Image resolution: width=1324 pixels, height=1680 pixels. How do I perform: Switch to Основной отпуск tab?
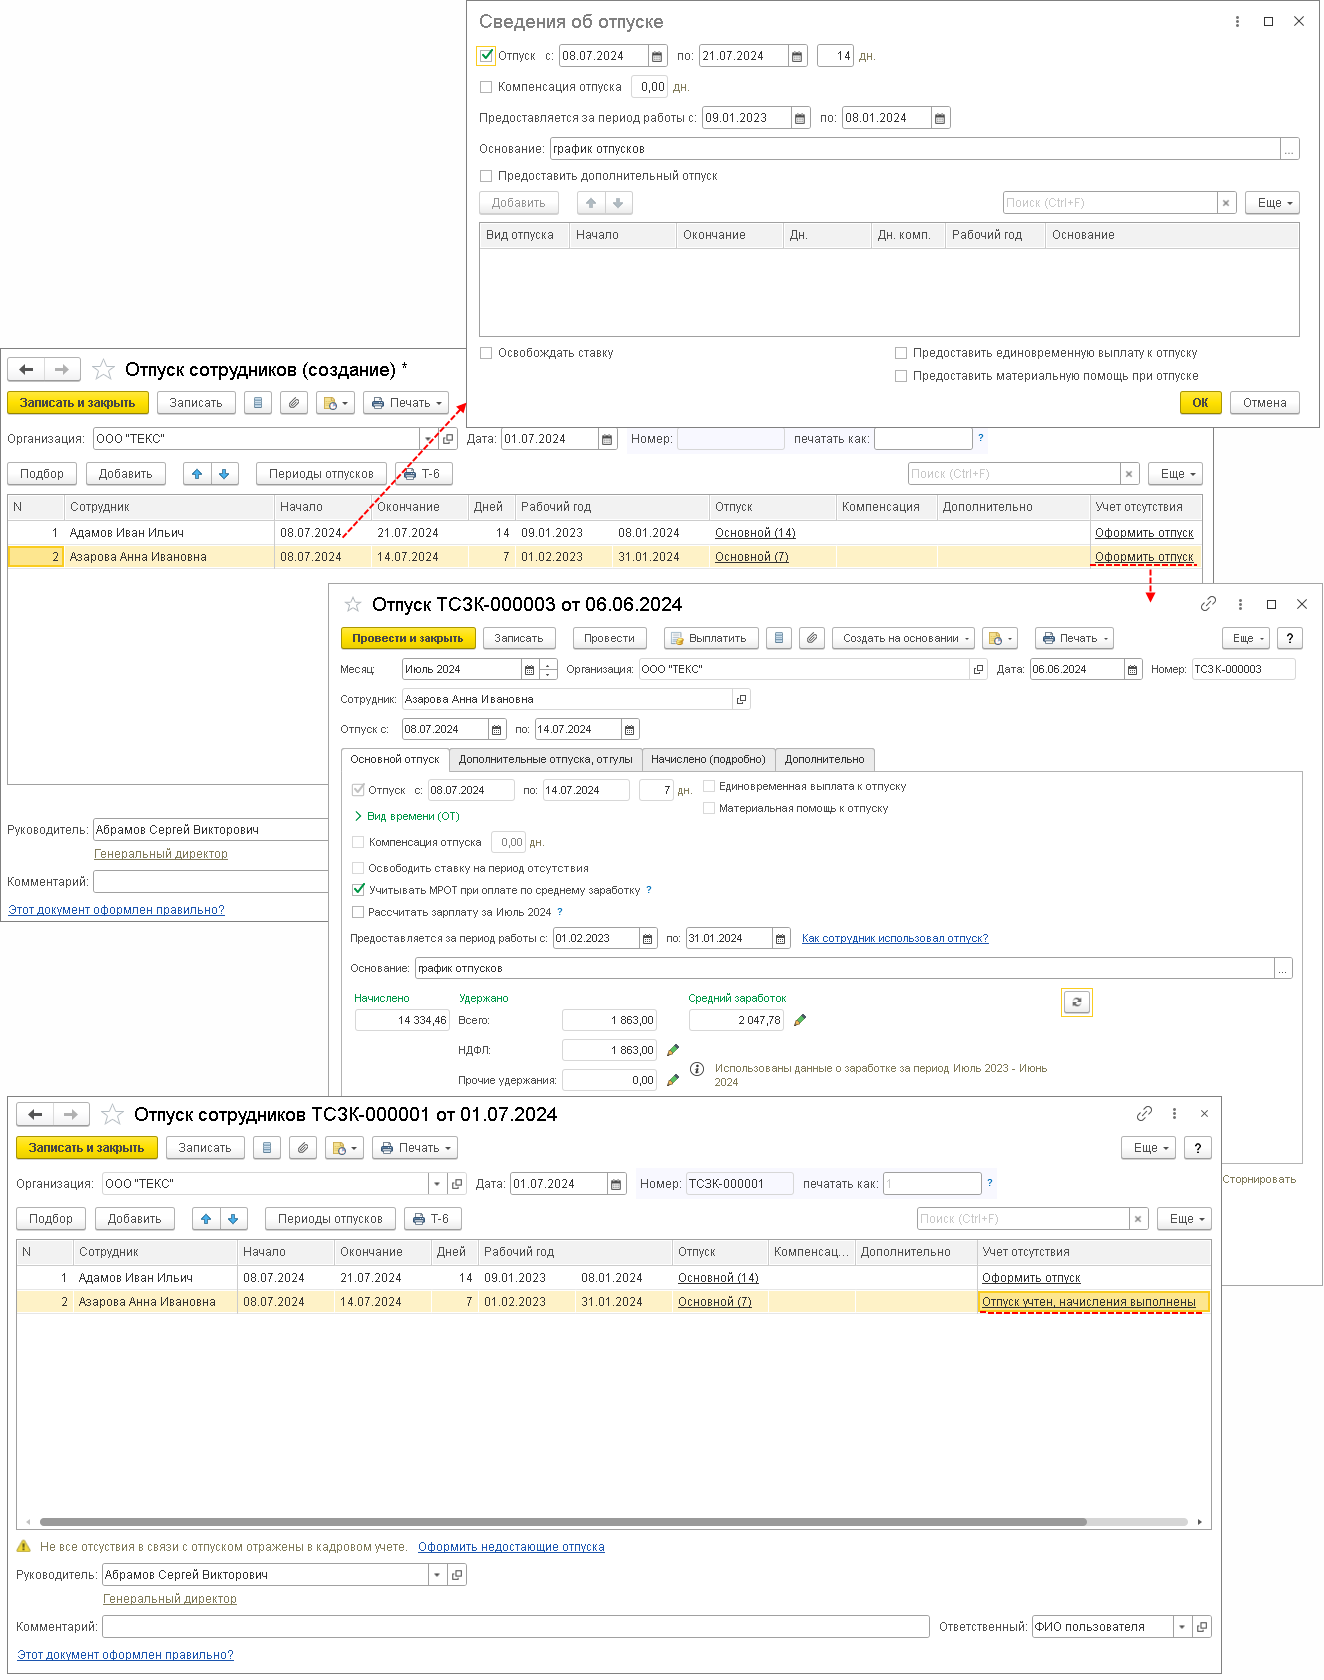pyautogui.click(x=395, y=759)
